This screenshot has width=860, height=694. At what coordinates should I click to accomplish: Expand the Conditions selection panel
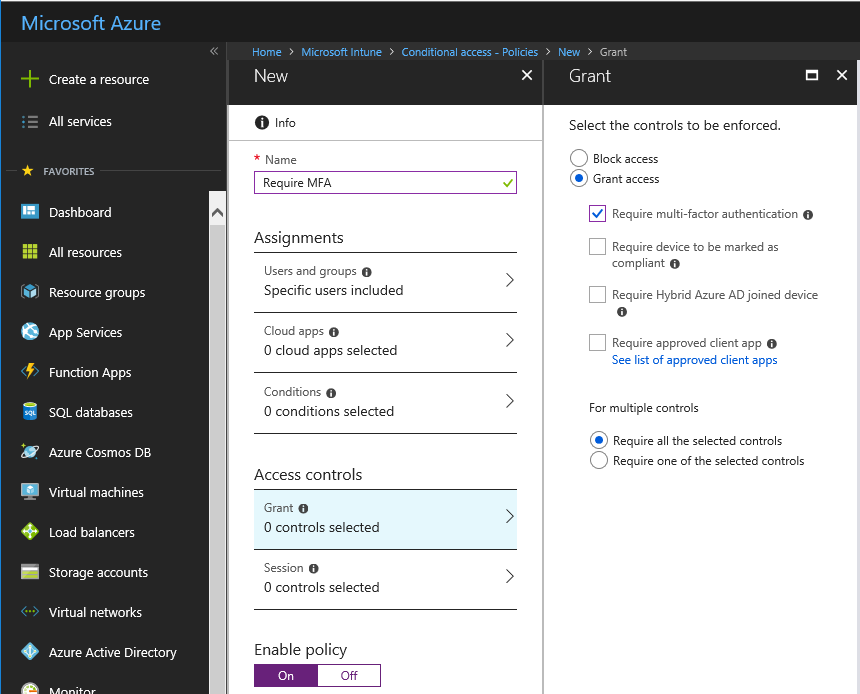click(385, 401)
